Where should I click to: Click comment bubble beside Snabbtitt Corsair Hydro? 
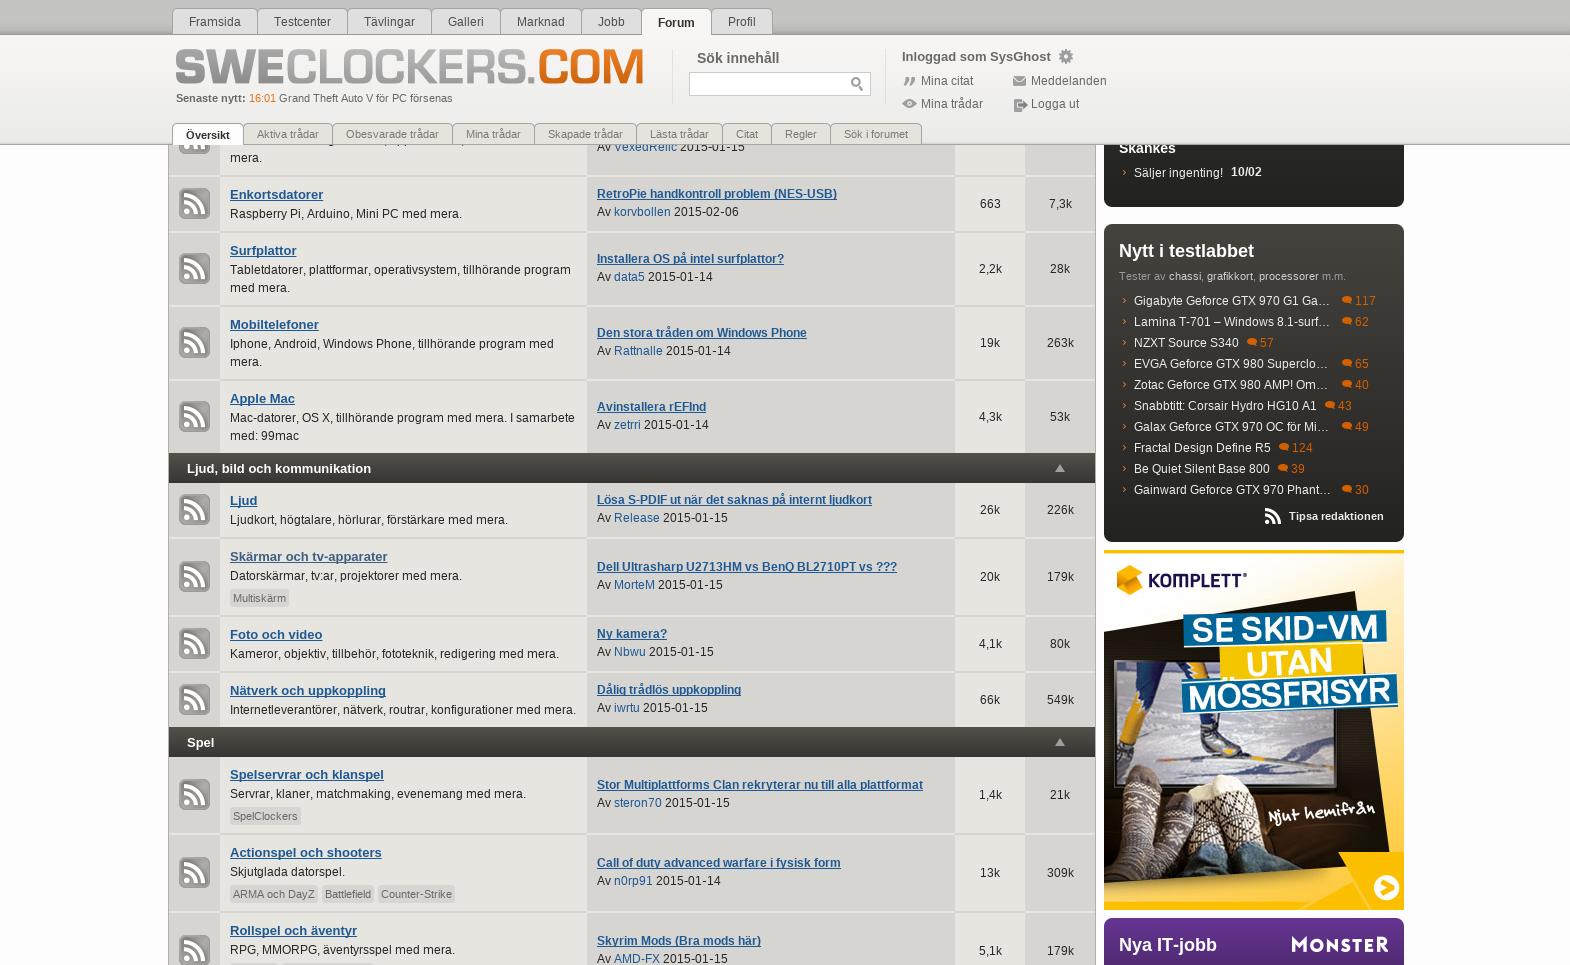coord(1329,405)
